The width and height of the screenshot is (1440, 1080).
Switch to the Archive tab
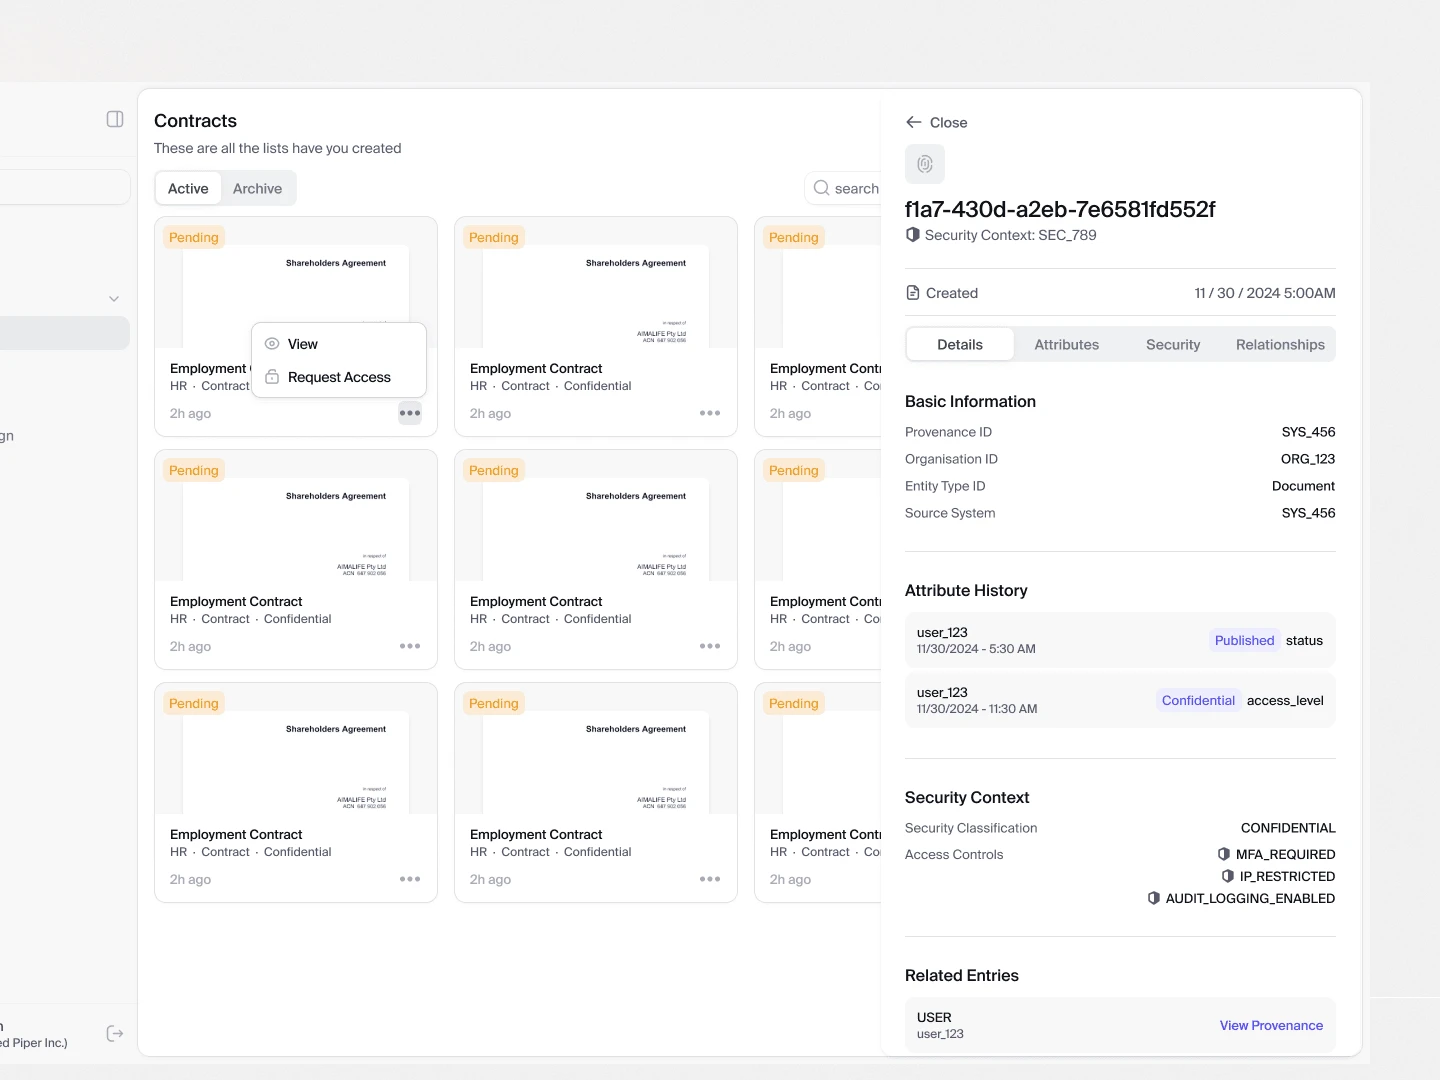click(x=257, y=188)
